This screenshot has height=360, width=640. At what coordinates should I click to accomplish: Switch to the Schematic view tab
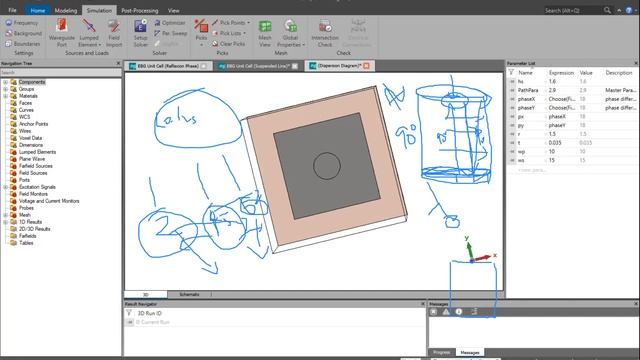coord(189,294)
